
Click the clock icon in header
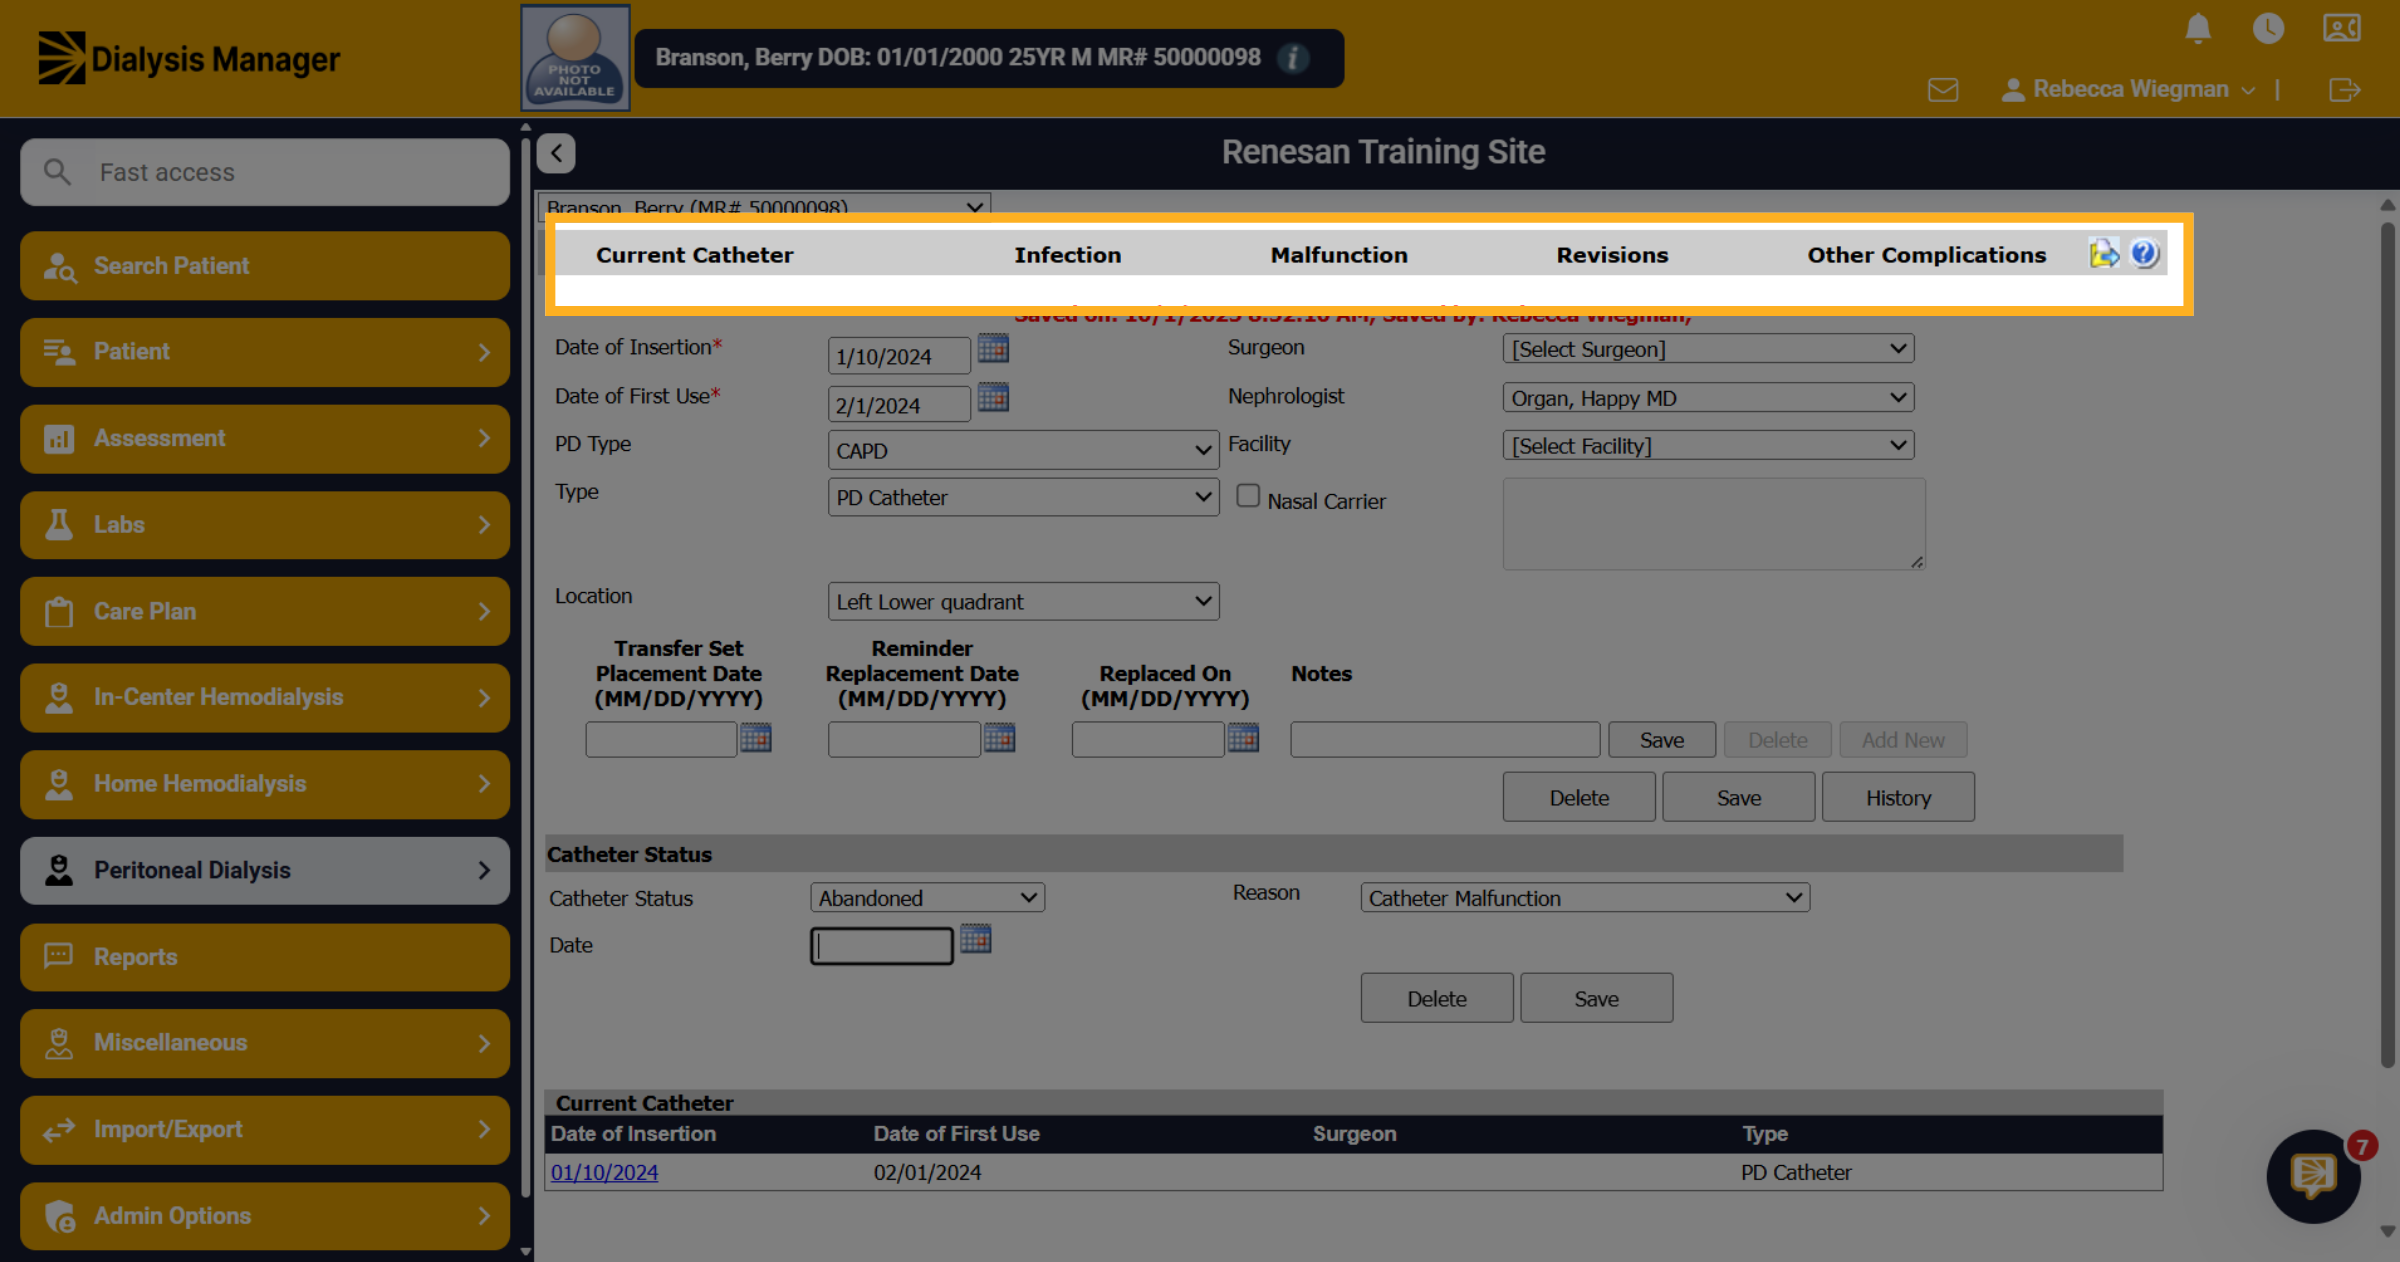click(x=2268, y=28)
